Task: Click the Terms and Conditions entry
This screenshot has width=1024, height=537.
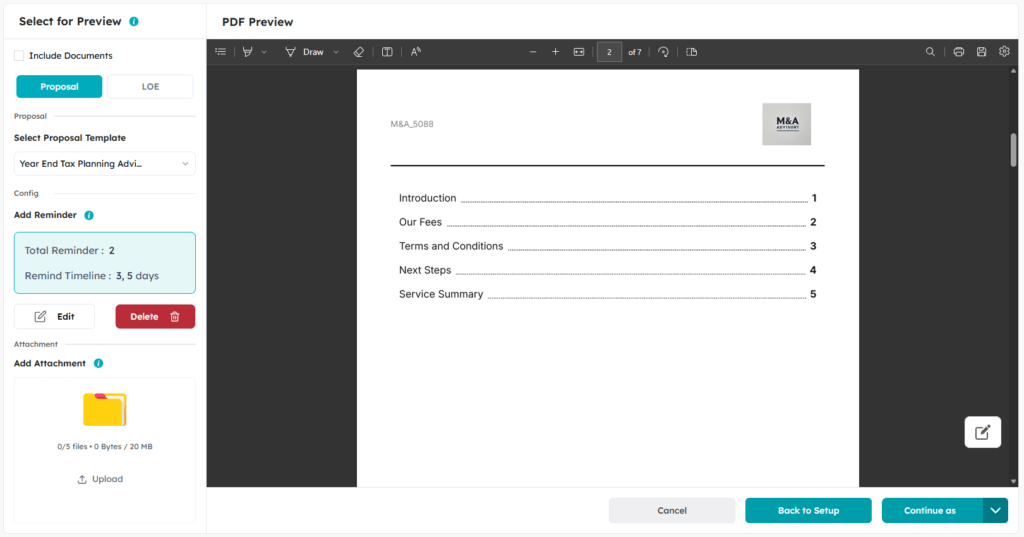Action: pyautogui.click(x=607, y=246)
